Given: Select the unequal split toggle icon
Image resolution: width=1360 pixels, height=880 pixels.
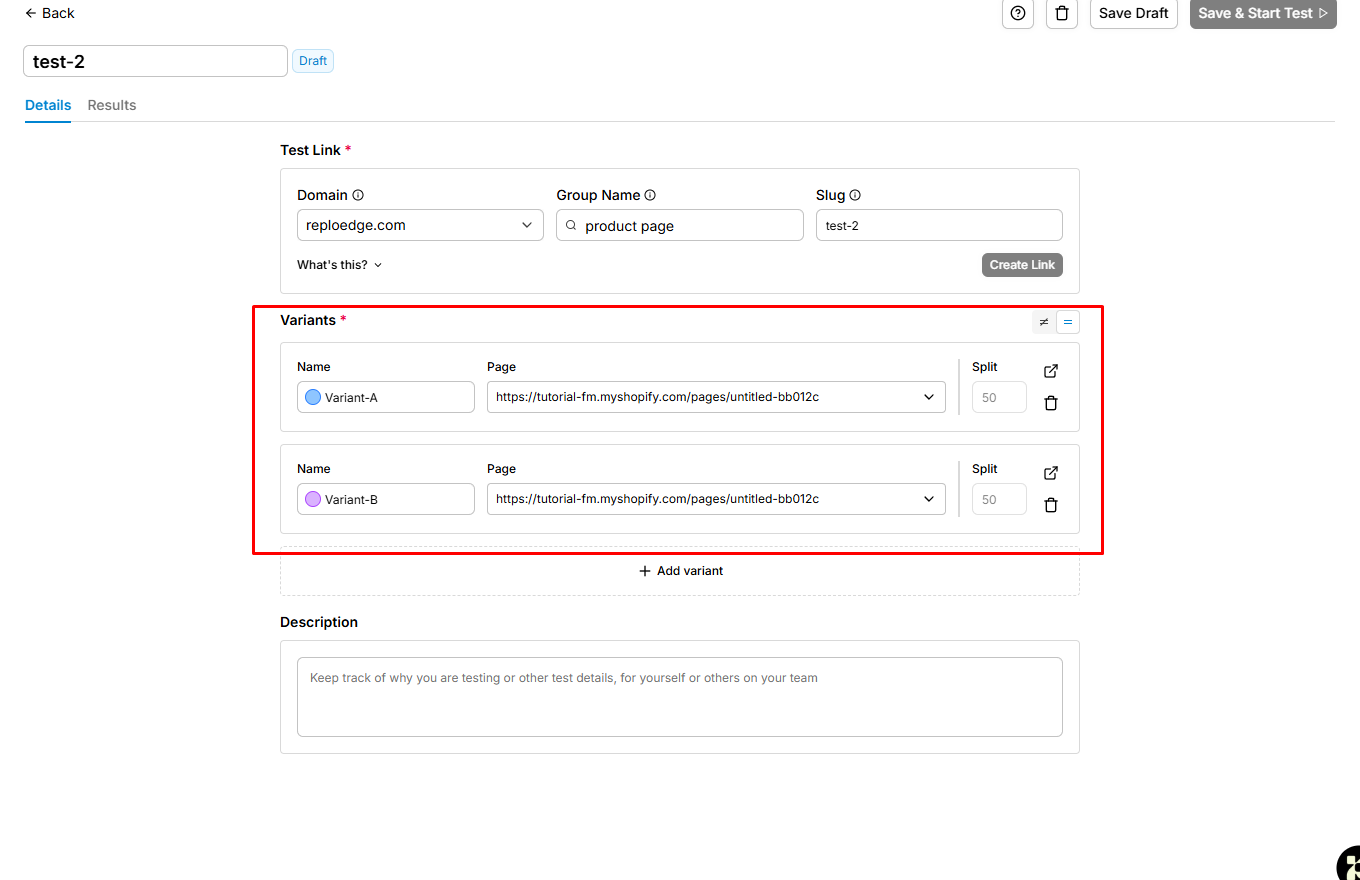Looking at the screenshot, I should pos(1044,322).
